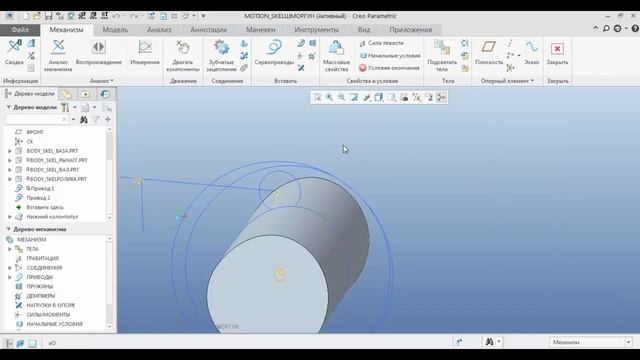
Task: Select Двигать компоненты drag tool
Action: (183, 55)
